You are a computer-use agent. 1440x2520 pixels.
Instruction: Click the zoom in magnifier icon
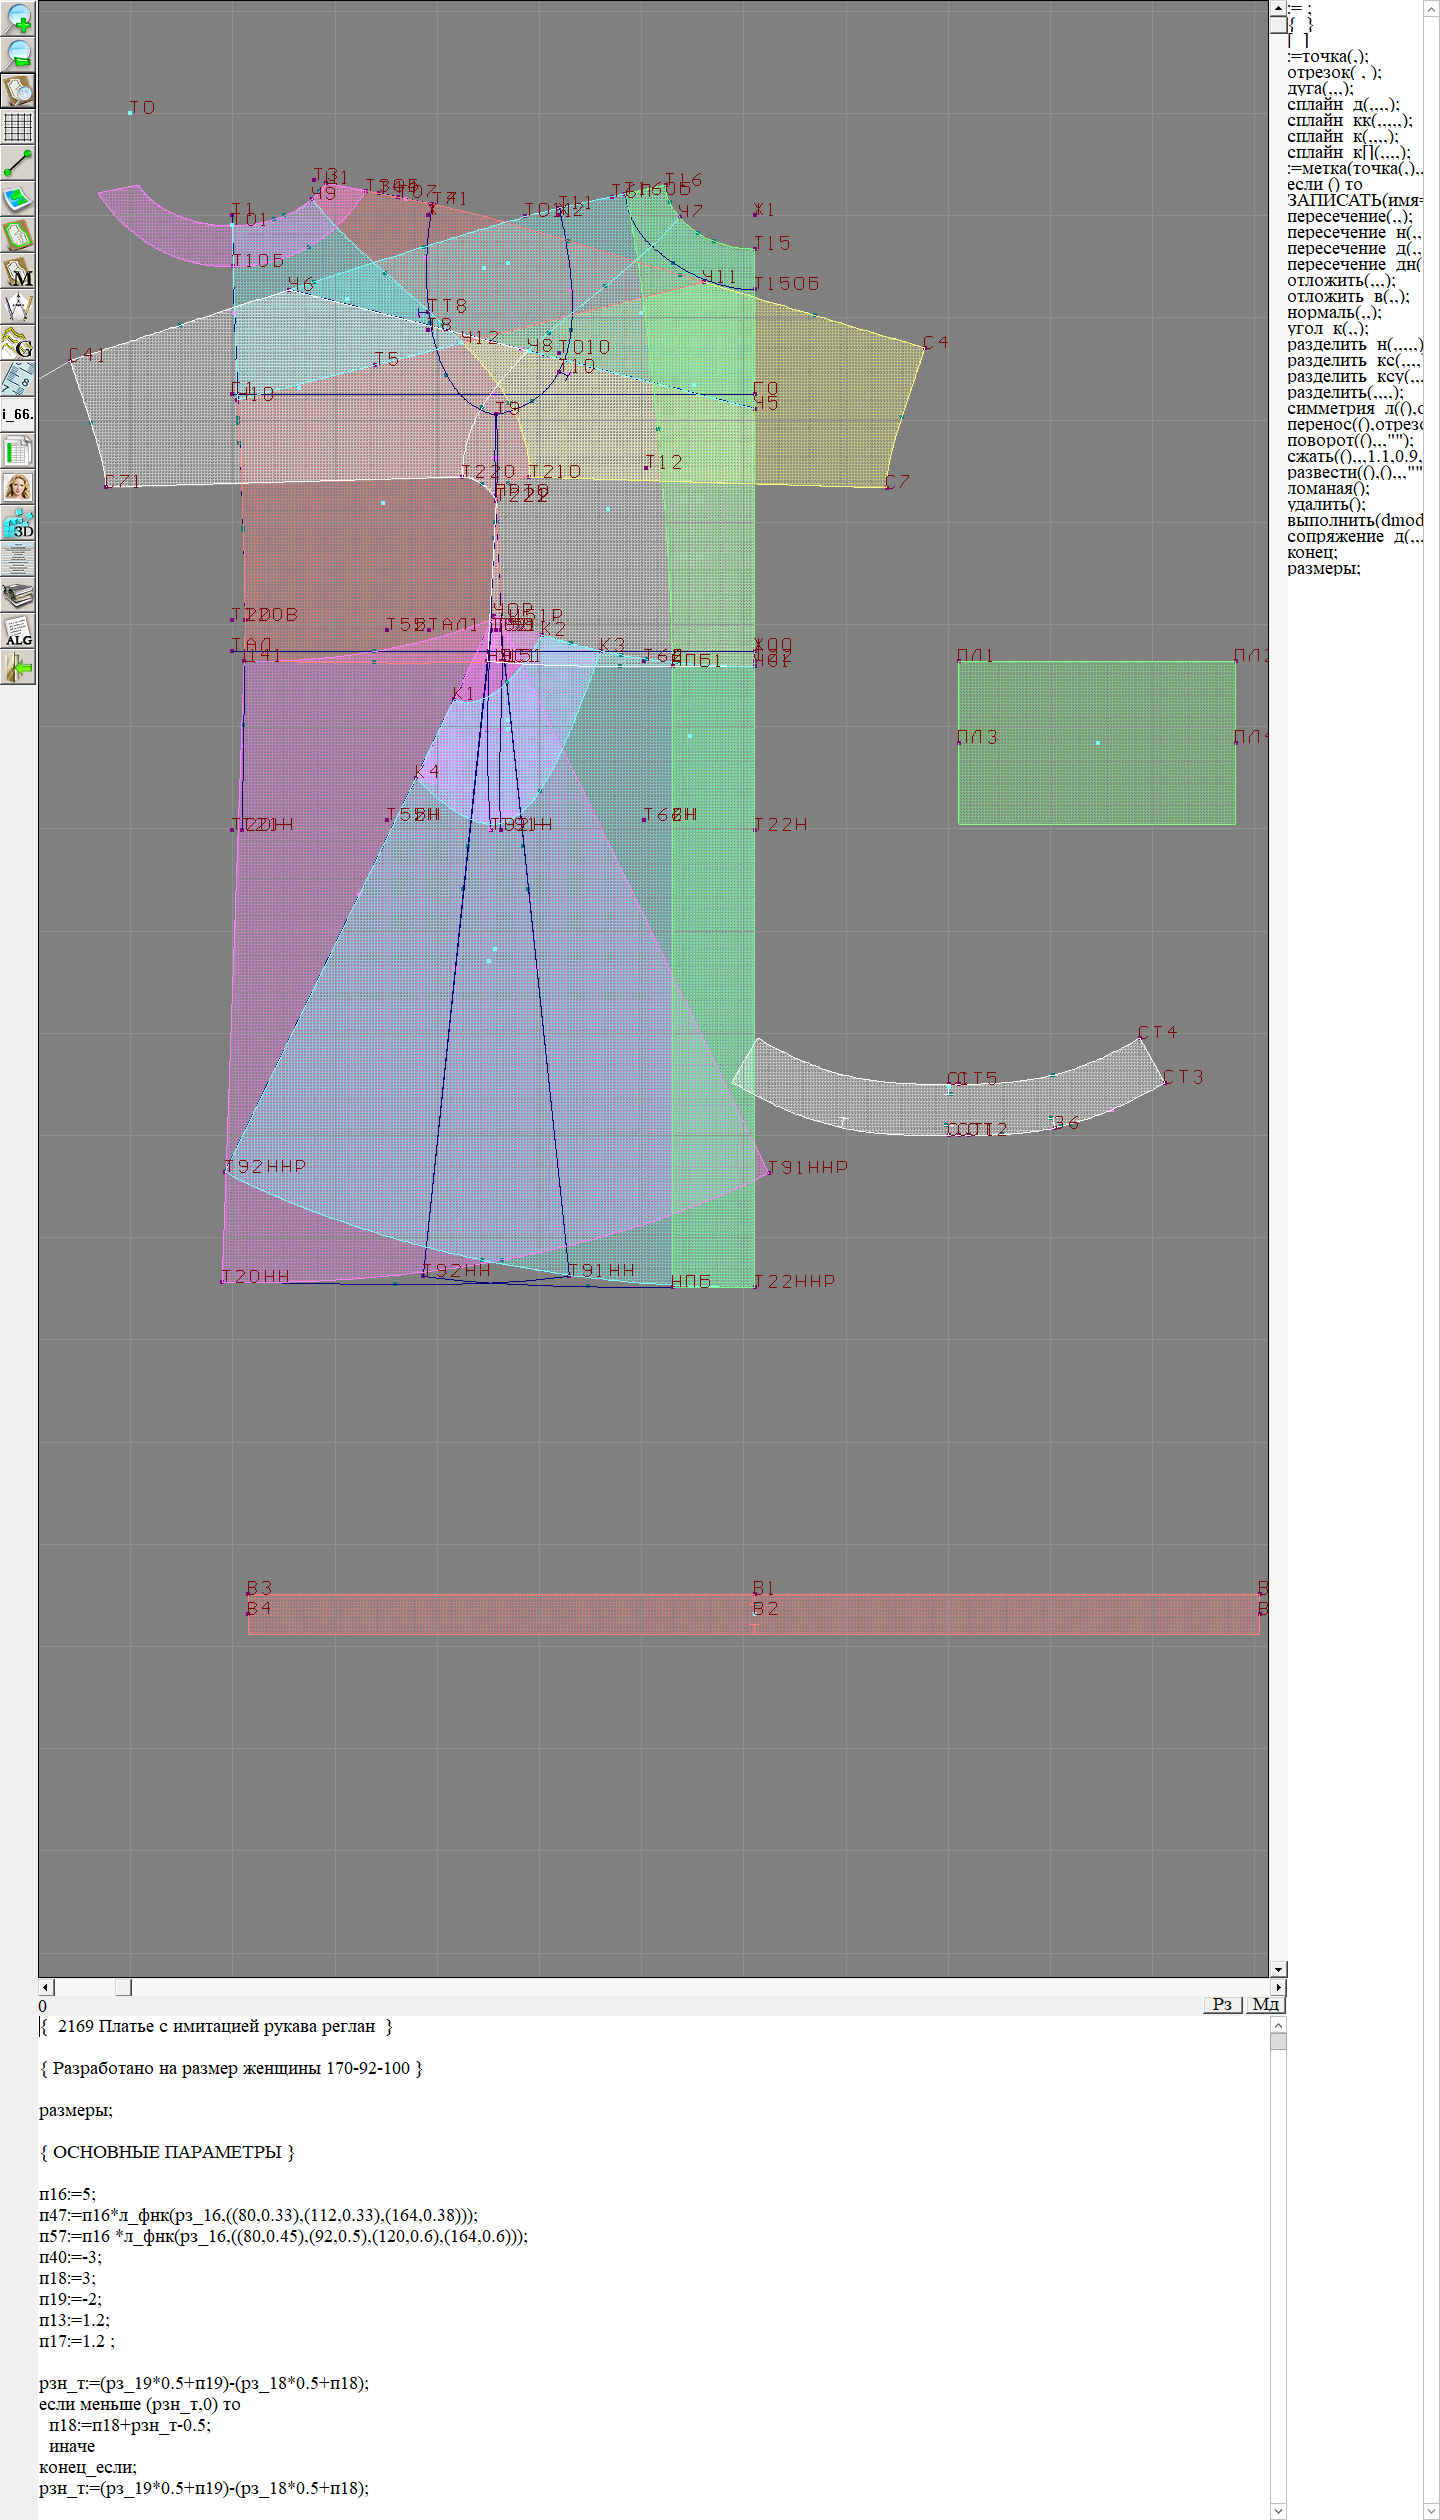[x=18, y=18]
